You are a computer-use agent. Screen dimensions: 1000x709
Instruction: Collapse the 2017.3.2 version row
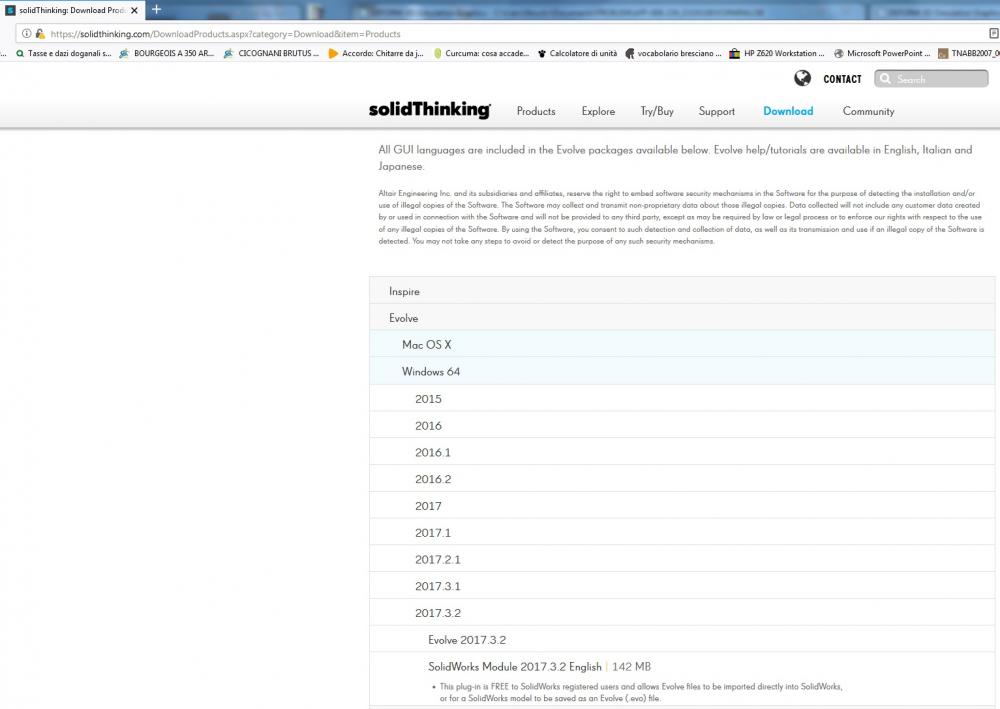(x=682, y=613)
